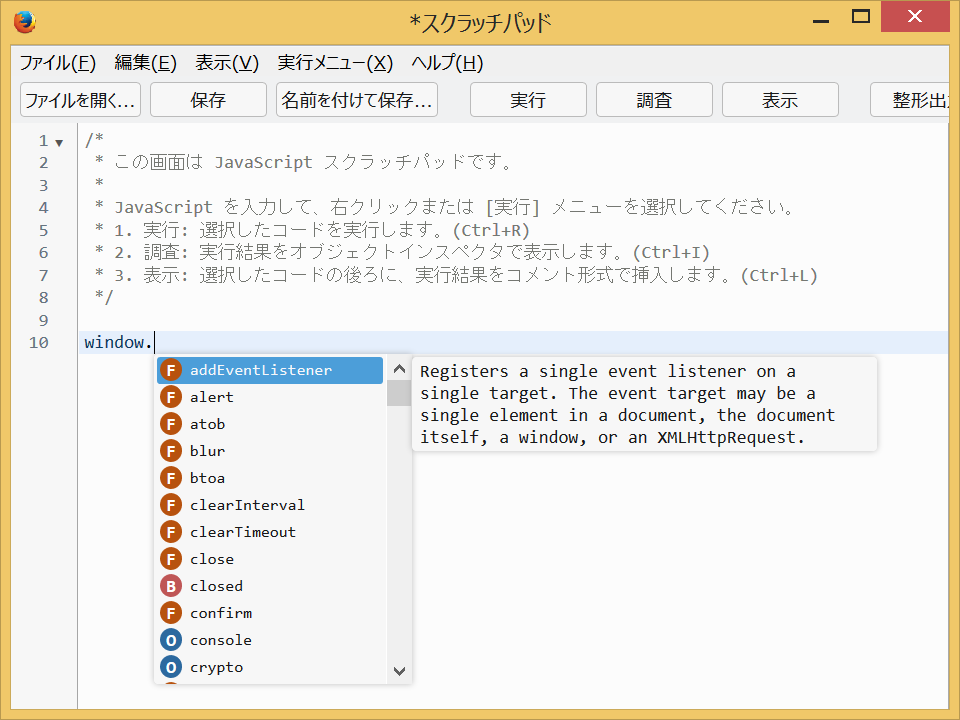This screenshot has height=720, width=960.
Task: Open the ヘルプ(H) menu
Action: pyautogui.click(x=447, y=62)
